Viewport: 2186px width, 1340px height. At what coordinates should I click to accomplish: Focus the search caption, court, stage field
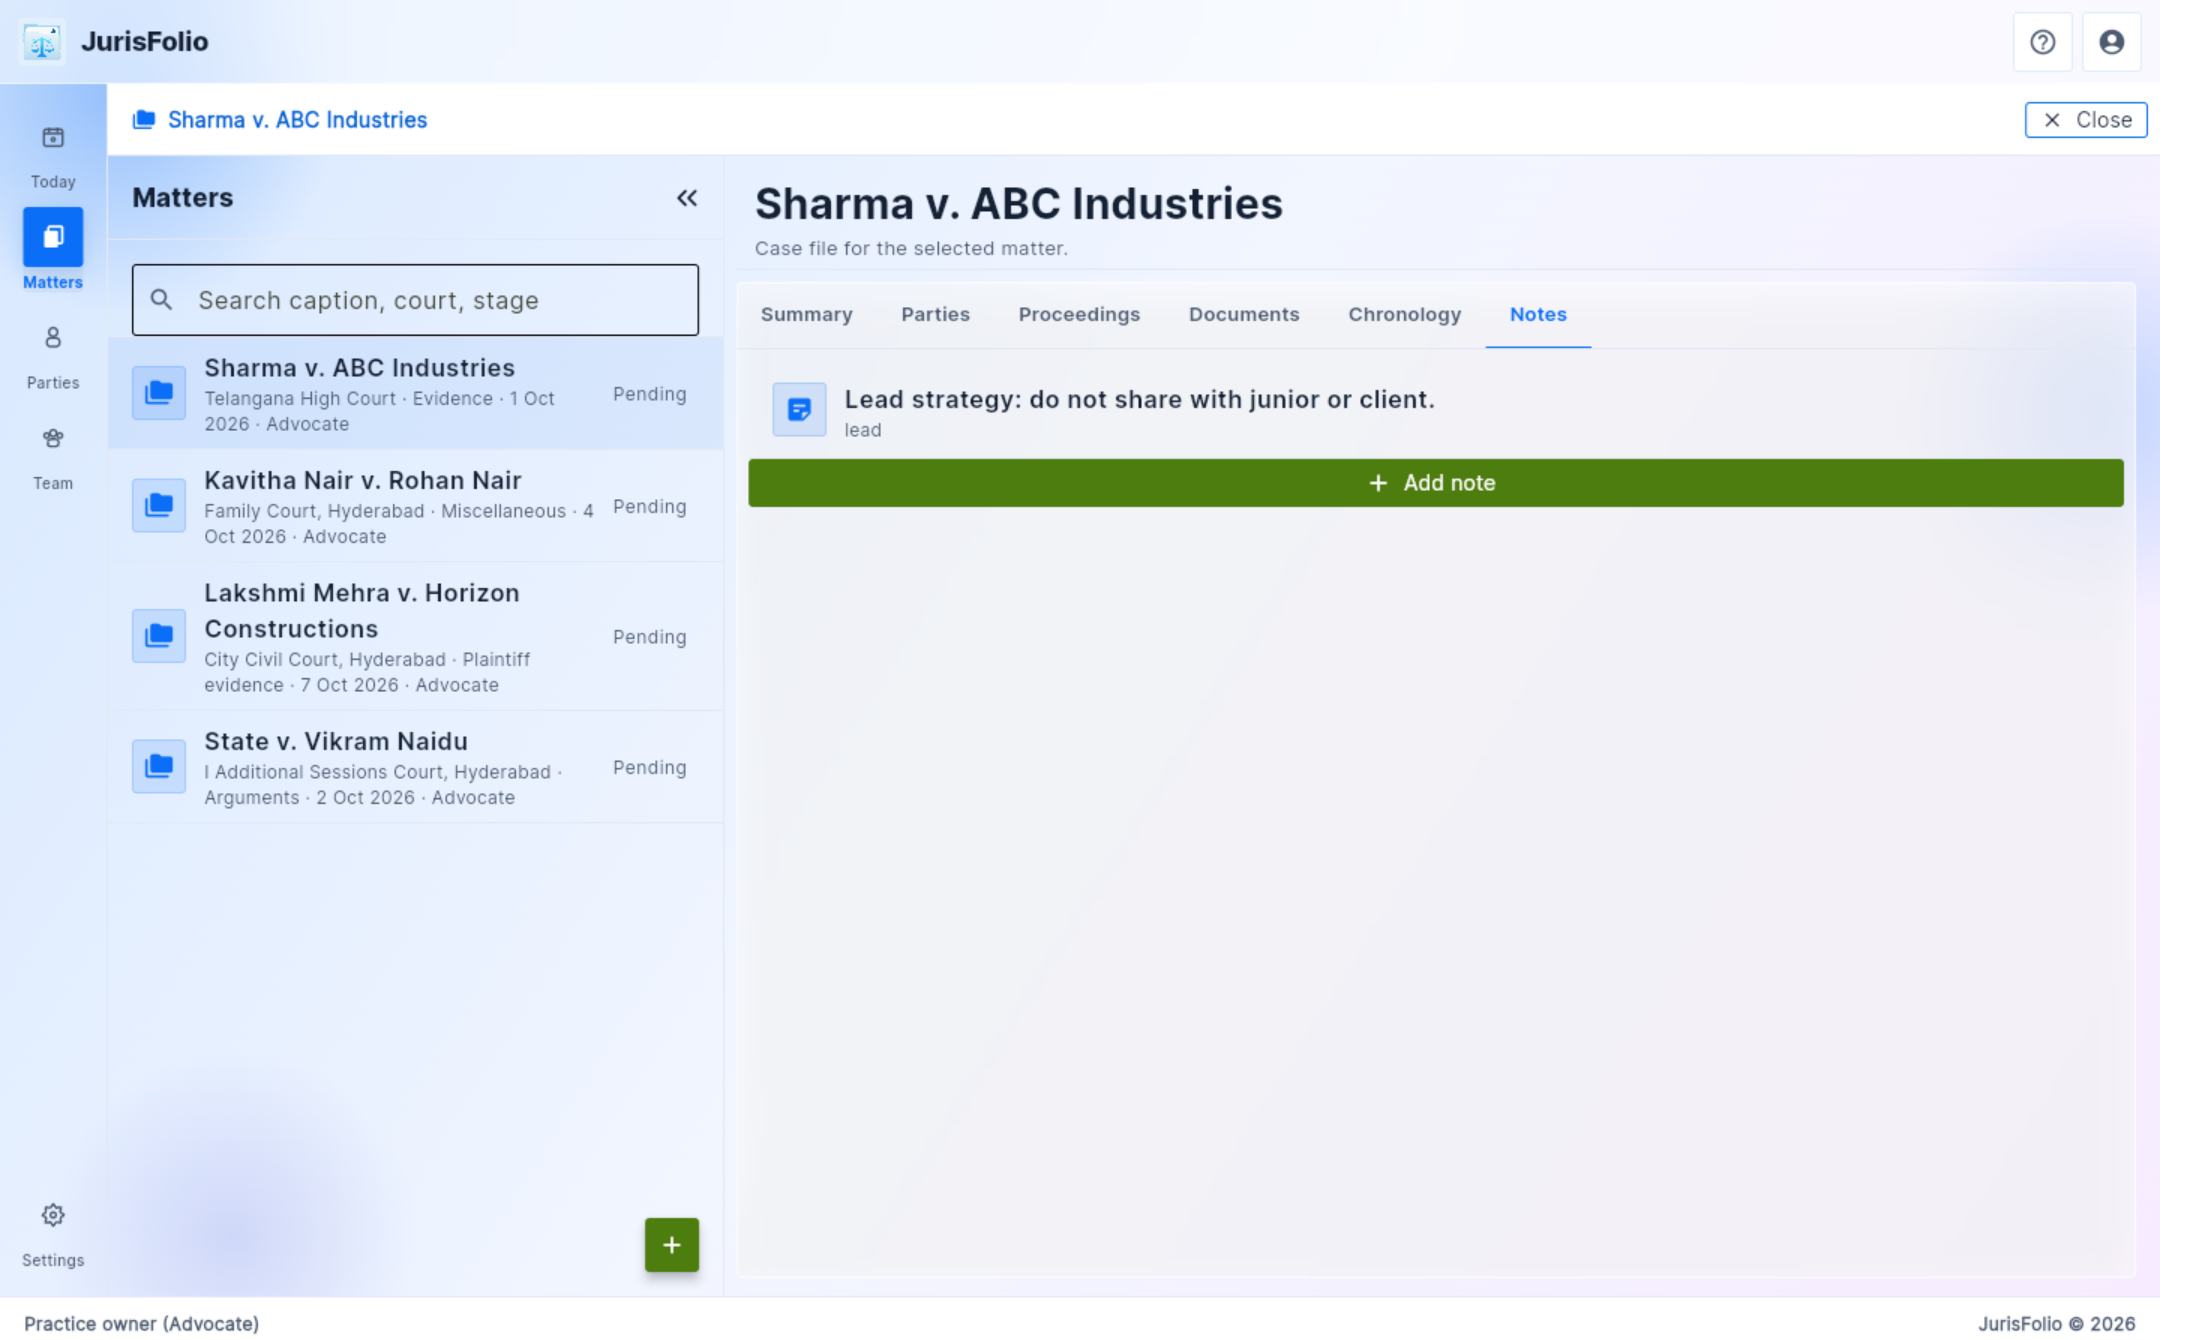415,300
